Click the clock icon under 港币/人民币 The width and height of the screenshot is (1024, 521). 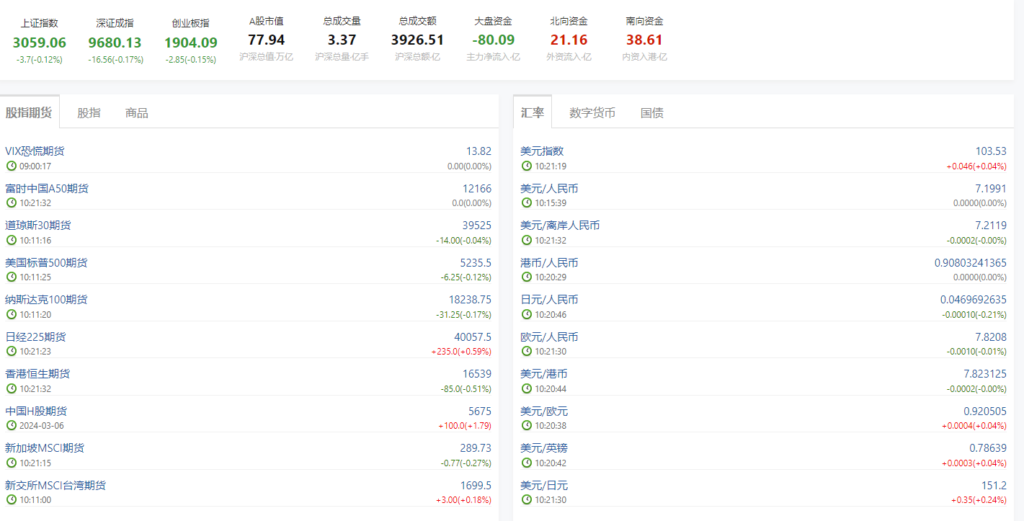click(526, 277)
